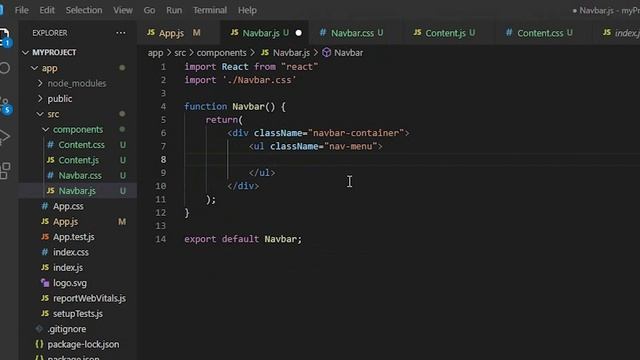This screenshot has height=360, width=640.
Task: Click './Navbar.css' import path
Action: pos(259,80)
